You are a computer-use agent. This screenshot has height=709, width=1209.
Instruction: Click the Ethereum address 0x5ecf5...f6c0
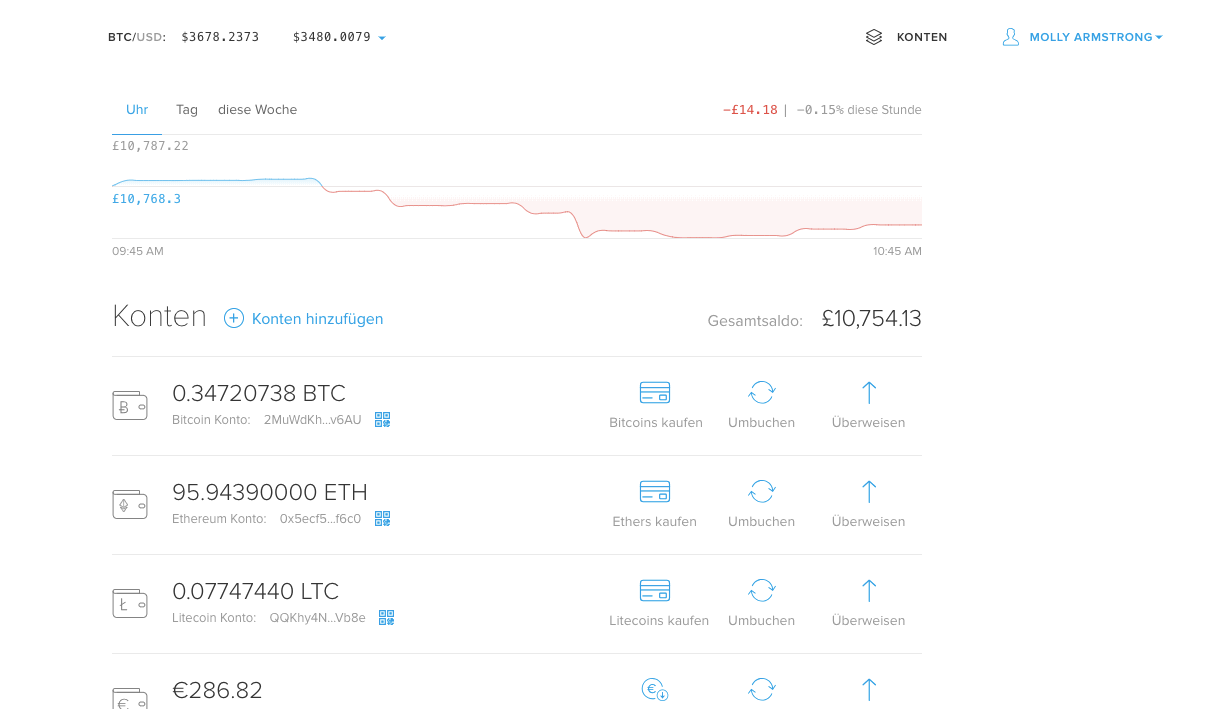click(320, 519)
